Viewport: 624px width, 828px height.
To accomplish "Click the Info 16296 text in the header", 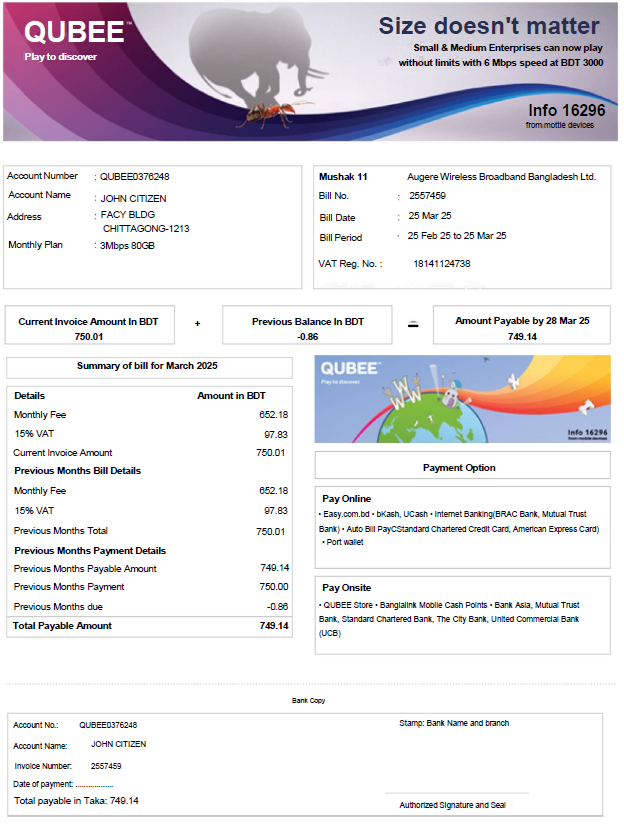I will [566, 110].
